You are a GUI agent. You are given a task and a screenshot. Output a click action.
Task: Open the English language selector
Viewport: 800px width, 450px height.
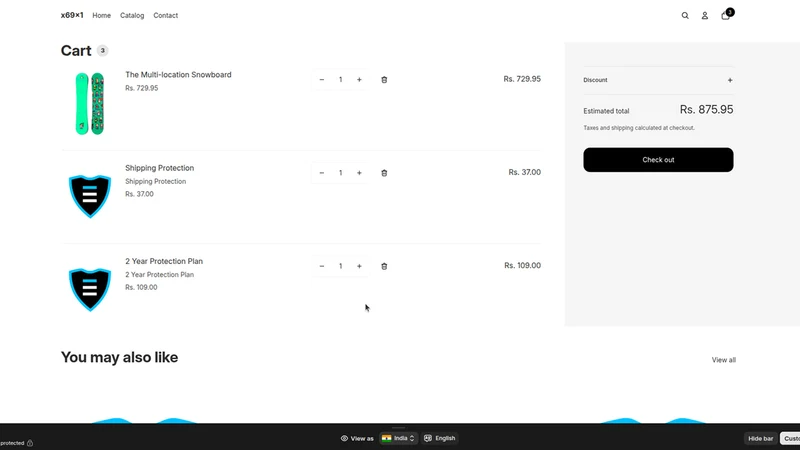(439, 438)
